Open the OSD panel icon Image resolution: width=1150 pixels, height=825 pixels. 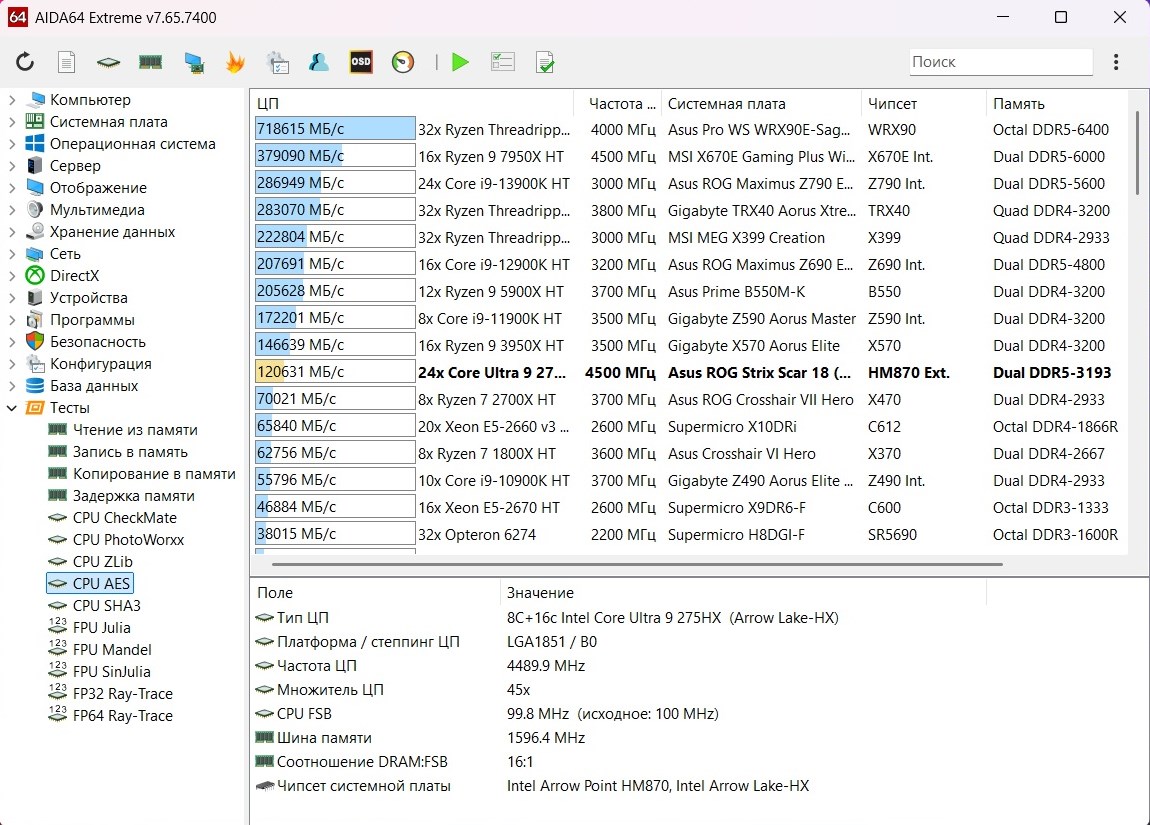pyautogui.click(x=360, y=62)
